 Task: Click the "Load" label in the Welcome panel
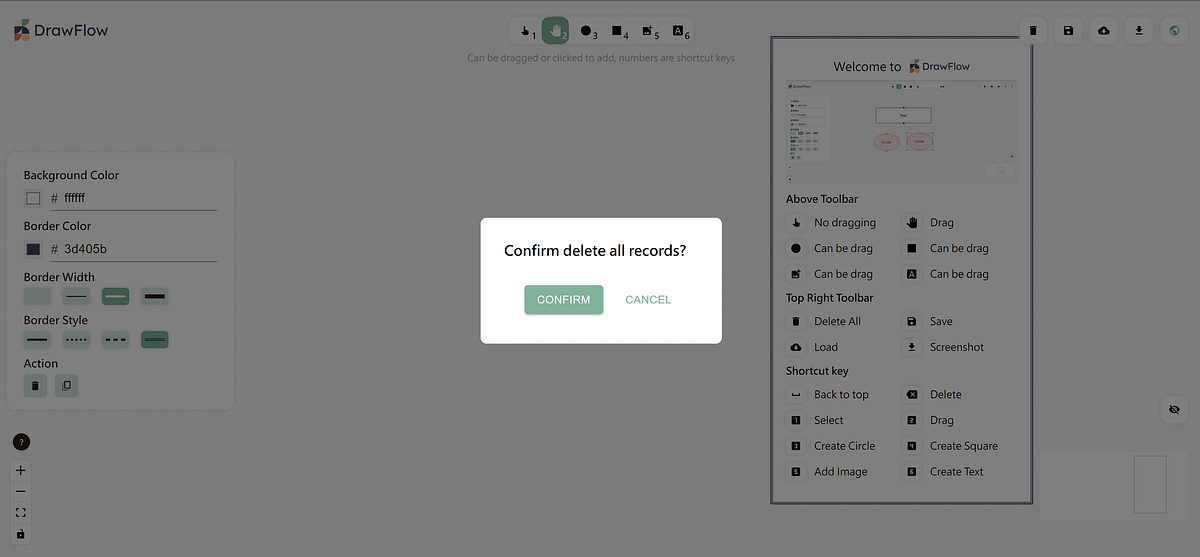coord(826,347)
